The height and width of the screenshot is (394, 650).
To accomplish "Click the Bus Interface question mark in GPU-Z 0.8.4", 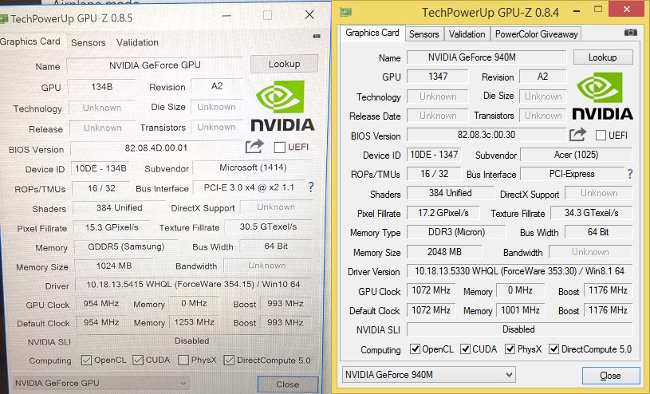I will (630, 174).
